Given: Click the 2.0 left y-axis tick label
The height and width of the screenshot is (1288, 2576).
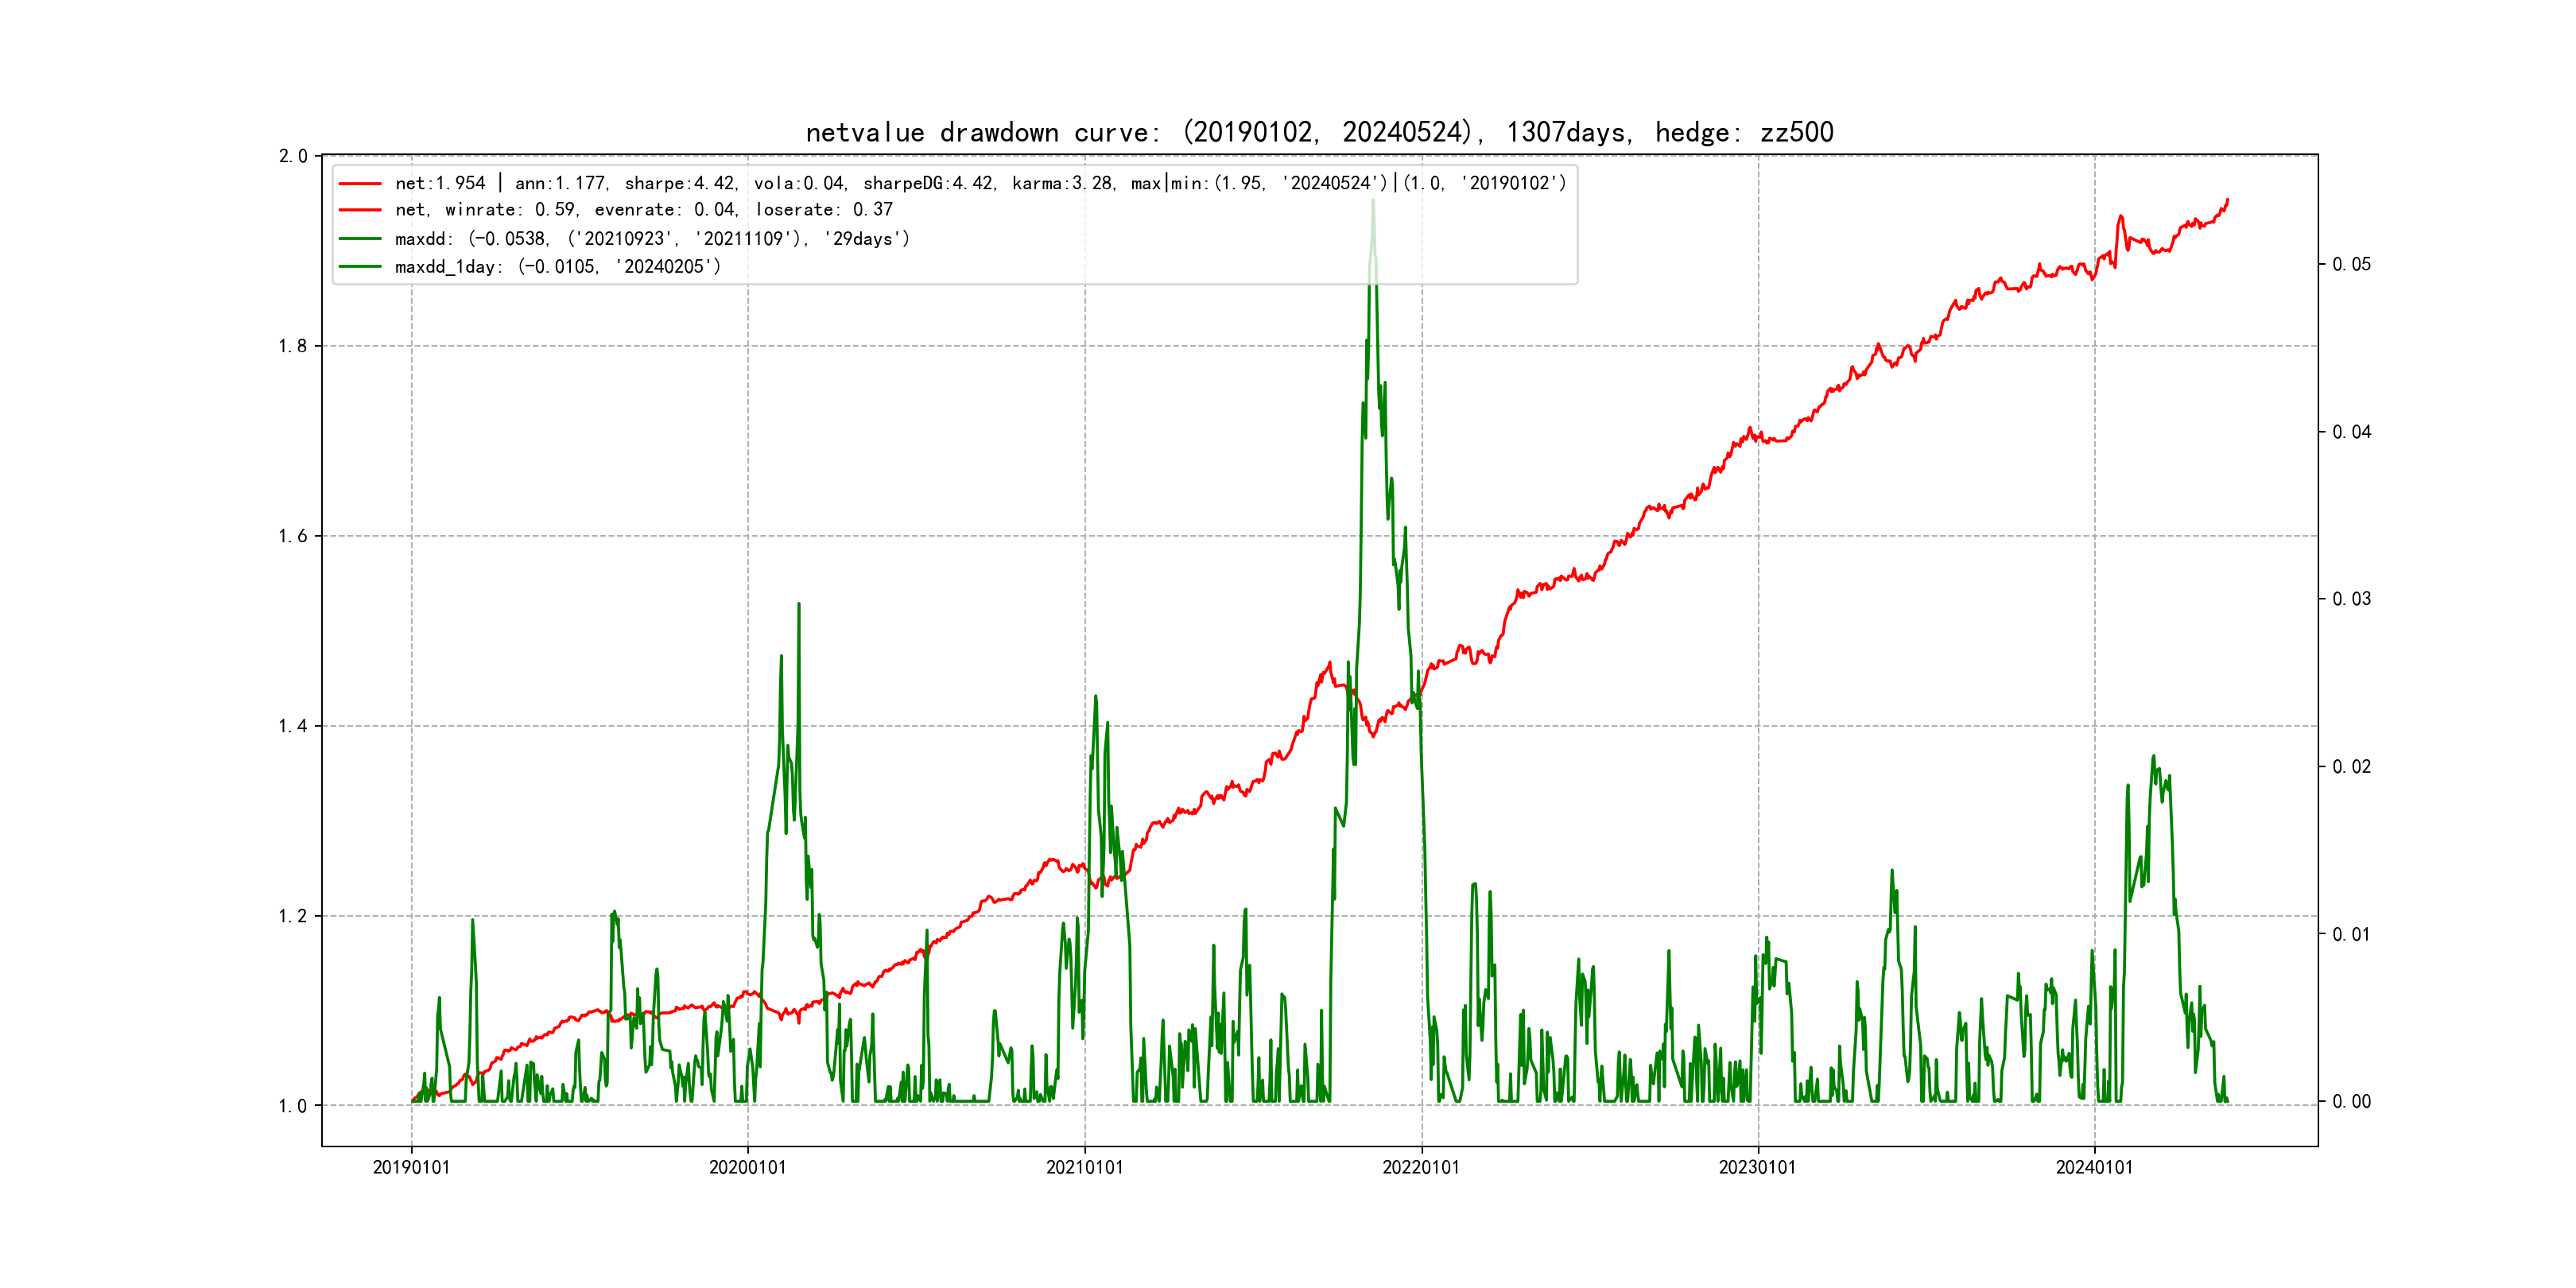Looking at the screenshot, I should coord(293,156).
